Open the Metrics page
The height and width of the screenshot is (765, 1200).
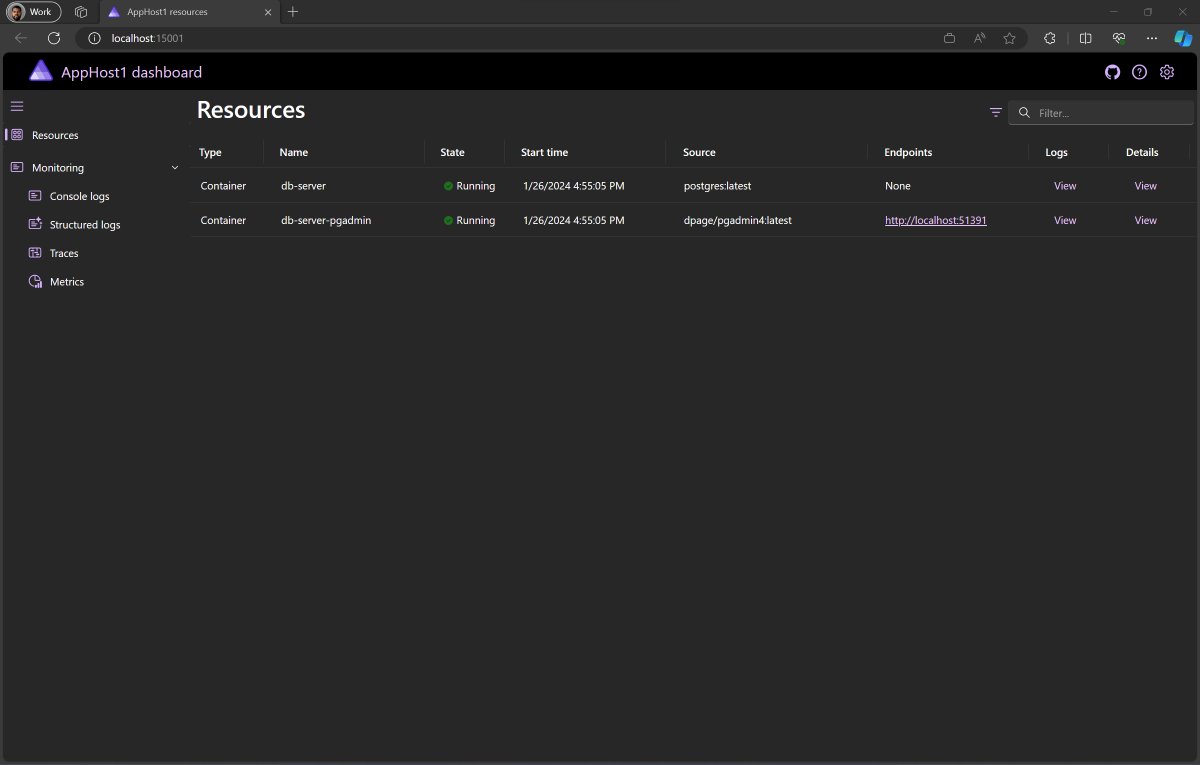[66, 281]
